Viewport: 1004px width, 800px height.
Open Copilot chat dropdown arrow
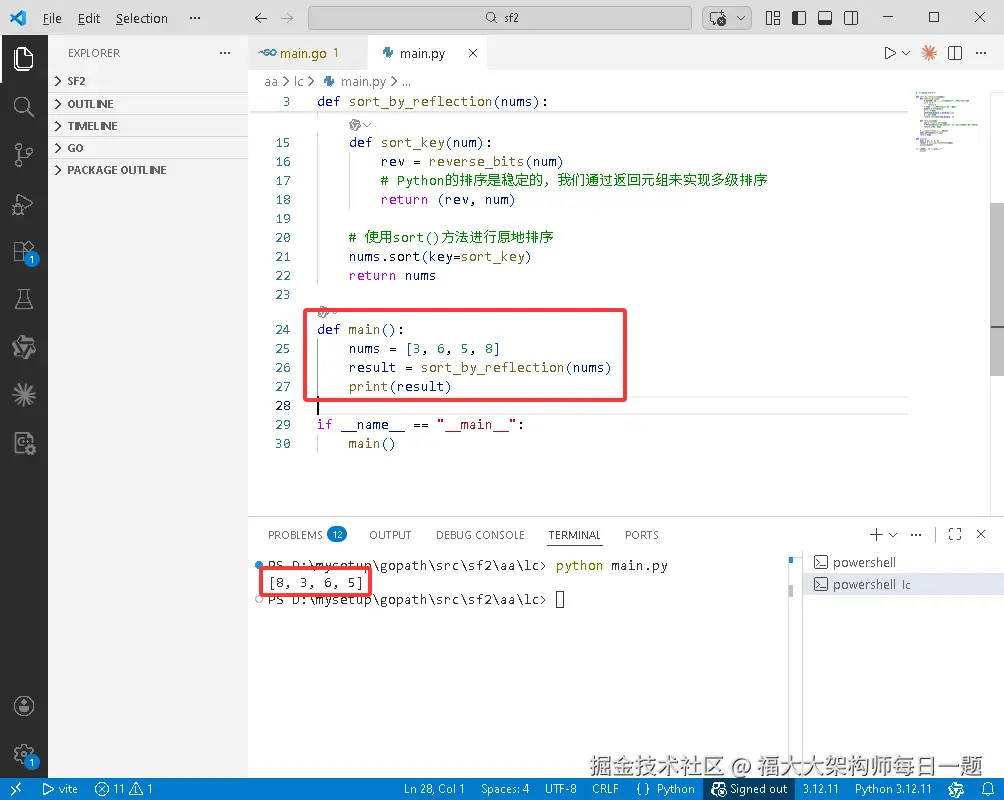pos(741,18)
